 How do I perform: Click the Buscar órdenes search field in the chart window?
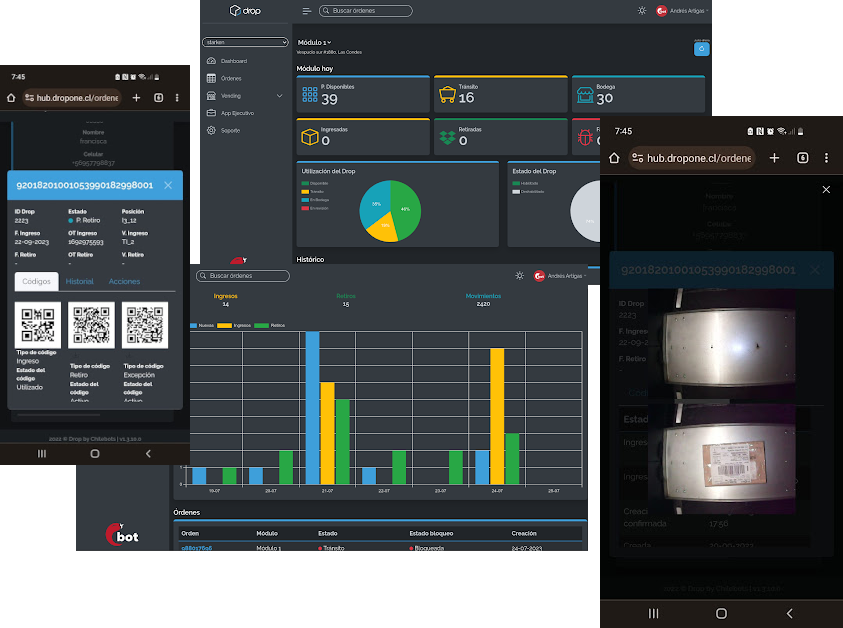click(243, 276)
